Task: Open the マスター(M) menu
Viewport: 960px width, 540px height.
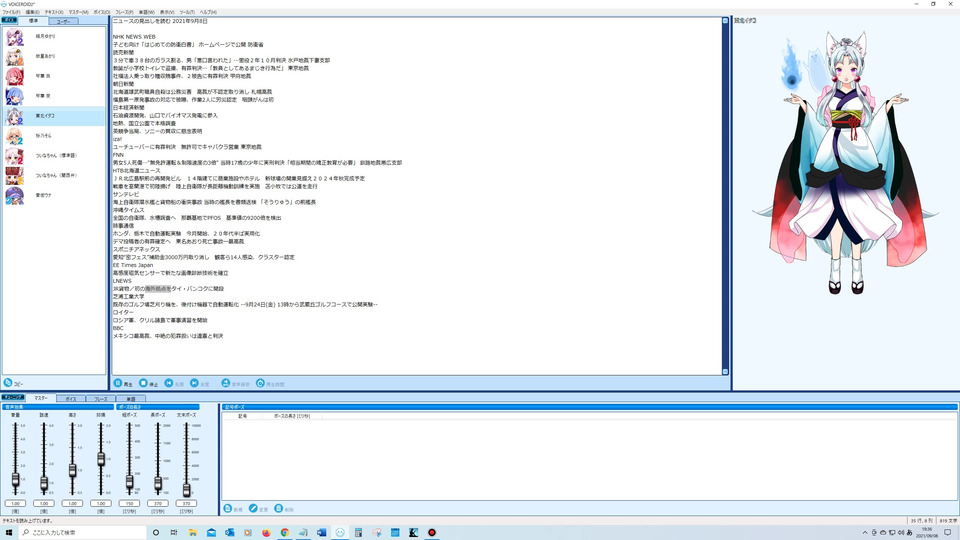Action: tap(78, 12)
